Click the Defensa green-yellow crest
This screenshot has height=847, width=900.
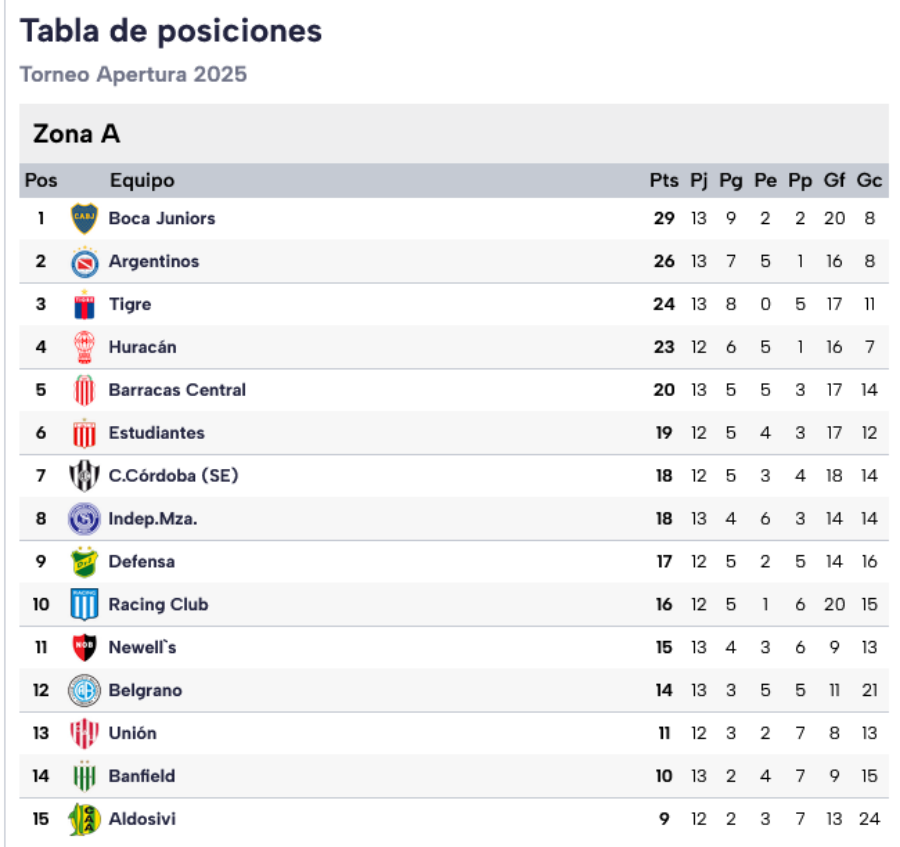[85, 562]
